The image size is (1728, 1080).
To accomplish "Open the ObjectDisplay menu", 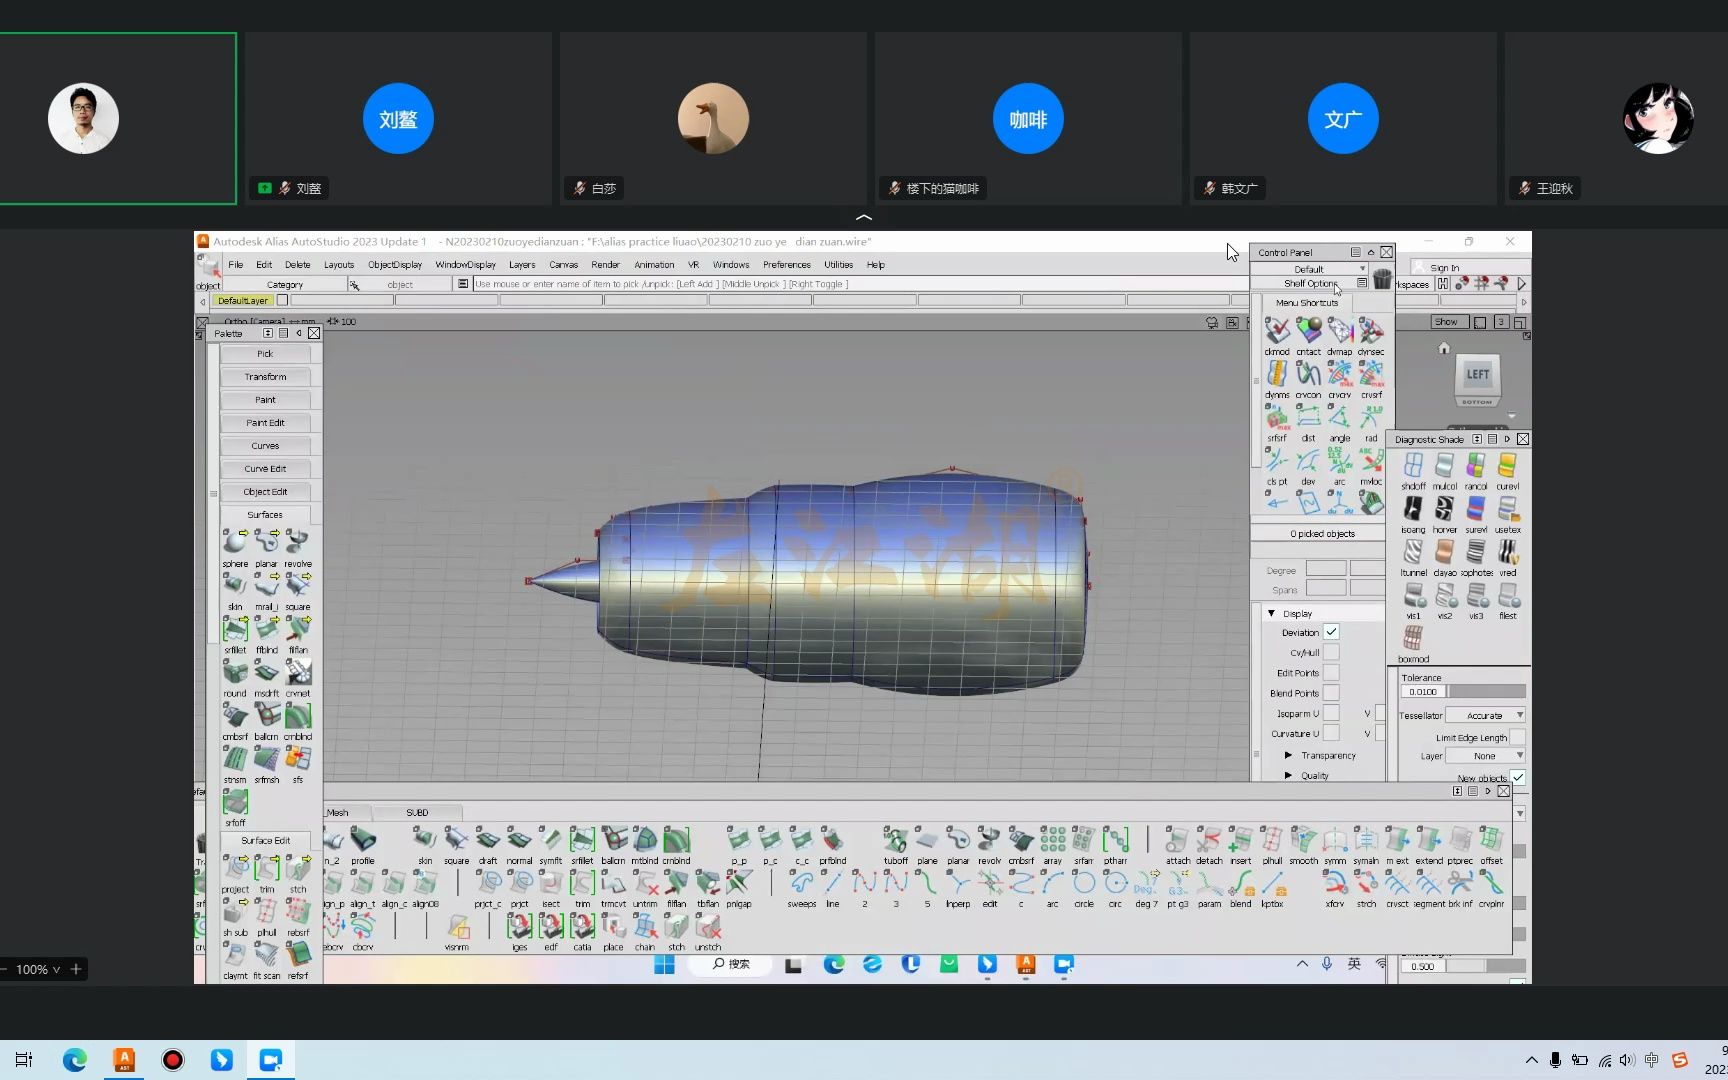I will [394, 265].
